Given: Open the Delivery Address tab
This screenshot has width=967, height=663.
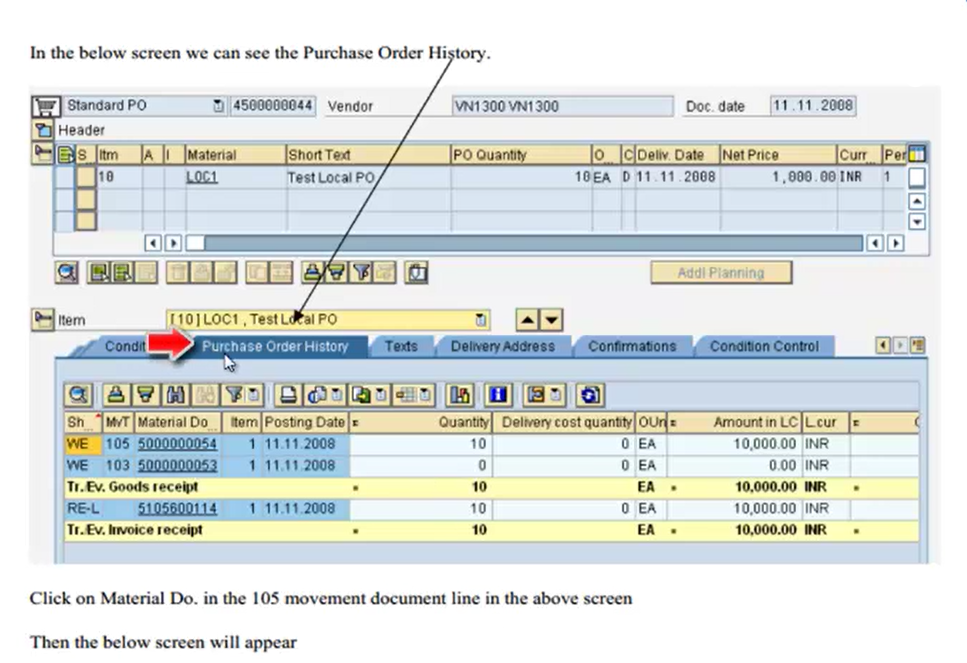Looking at the screenshot, I should (503, 347).
